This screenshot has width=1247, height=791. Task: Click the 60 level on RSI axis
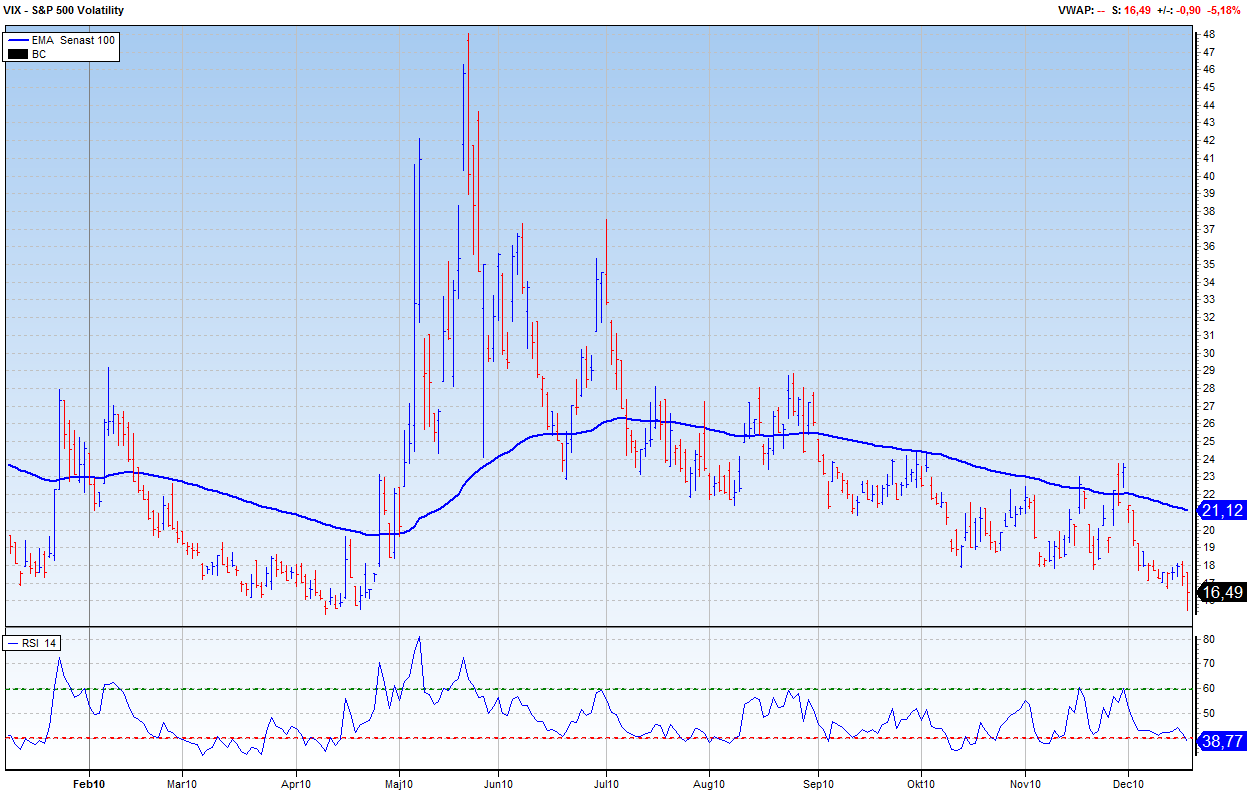[x=1209, y=688]
